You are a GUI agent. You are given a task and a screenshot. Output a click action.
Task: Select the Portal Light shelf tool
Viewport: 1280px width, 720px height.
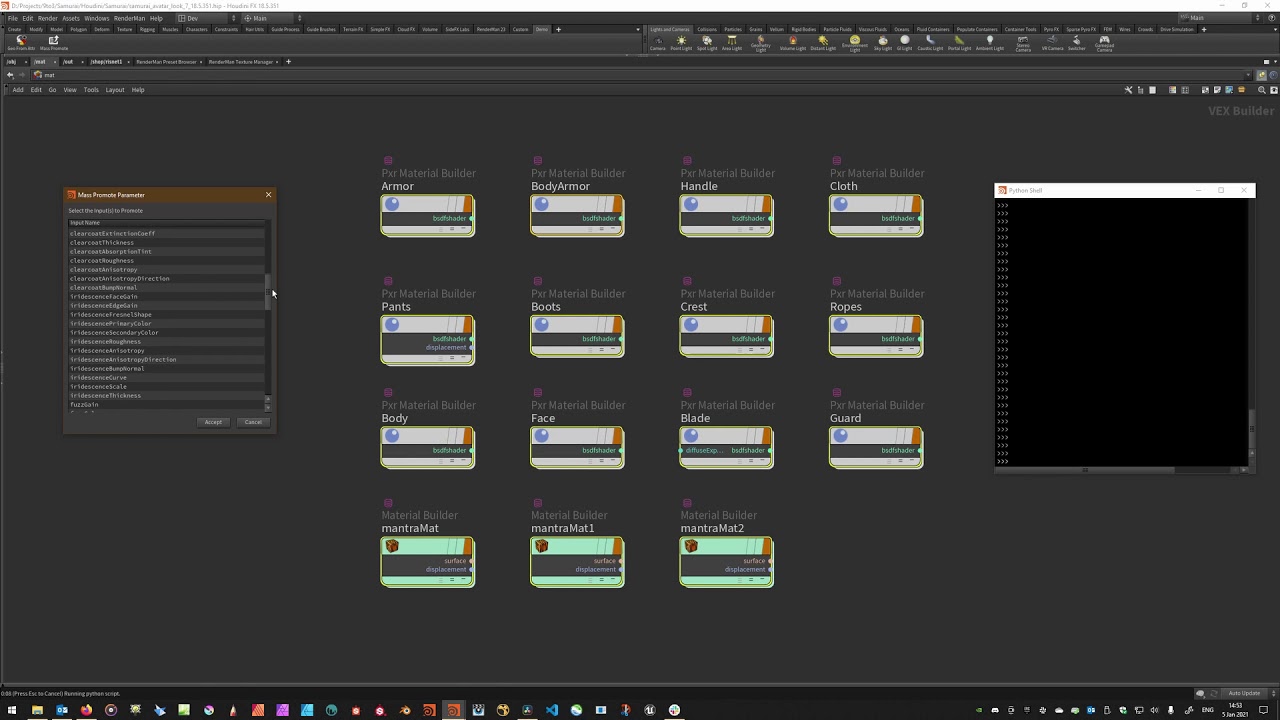pyautogui.click(x=959, y=43)
